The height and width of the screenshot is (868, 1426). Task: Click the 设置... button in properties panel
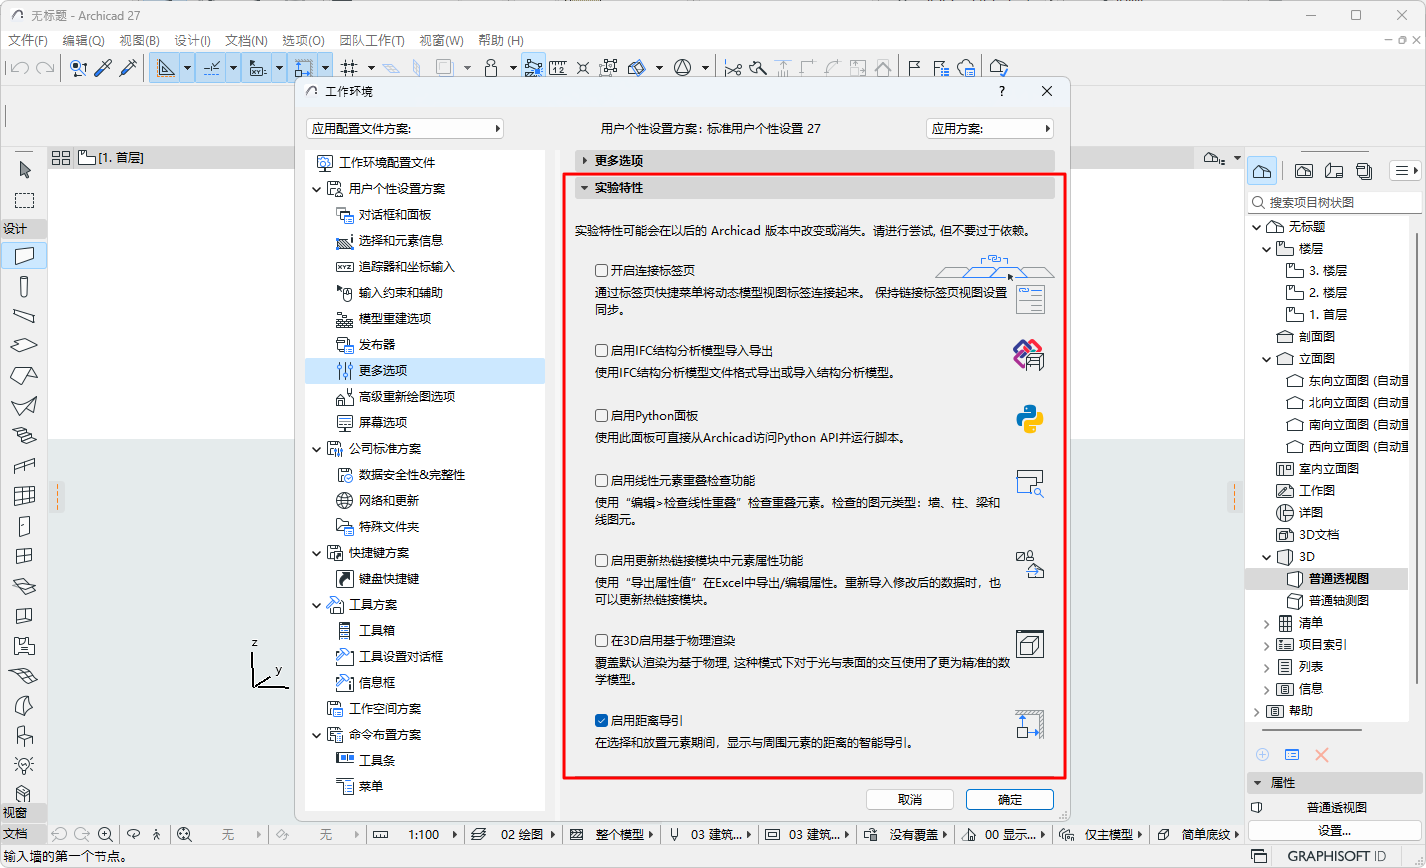point(1334,831)
